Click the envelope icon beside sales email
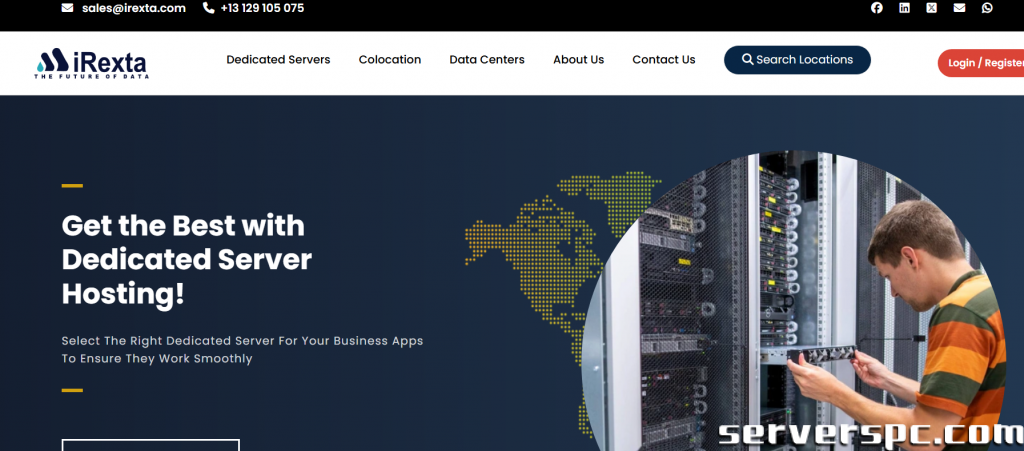The width and height of the screenshot is (1024, 451). coord(67,8)
